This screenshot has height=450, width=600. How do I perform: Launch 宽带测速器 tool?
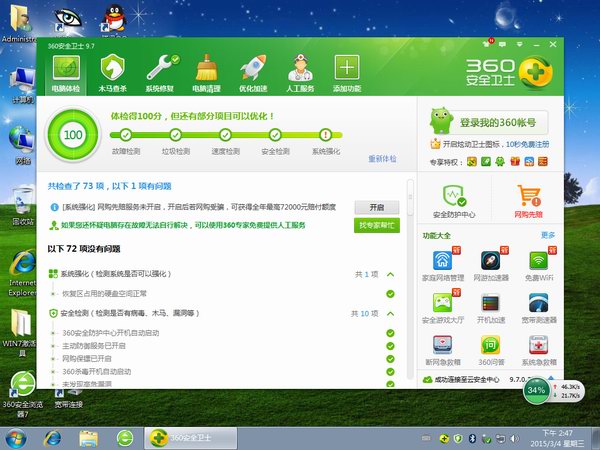click(x=539, y=308)
